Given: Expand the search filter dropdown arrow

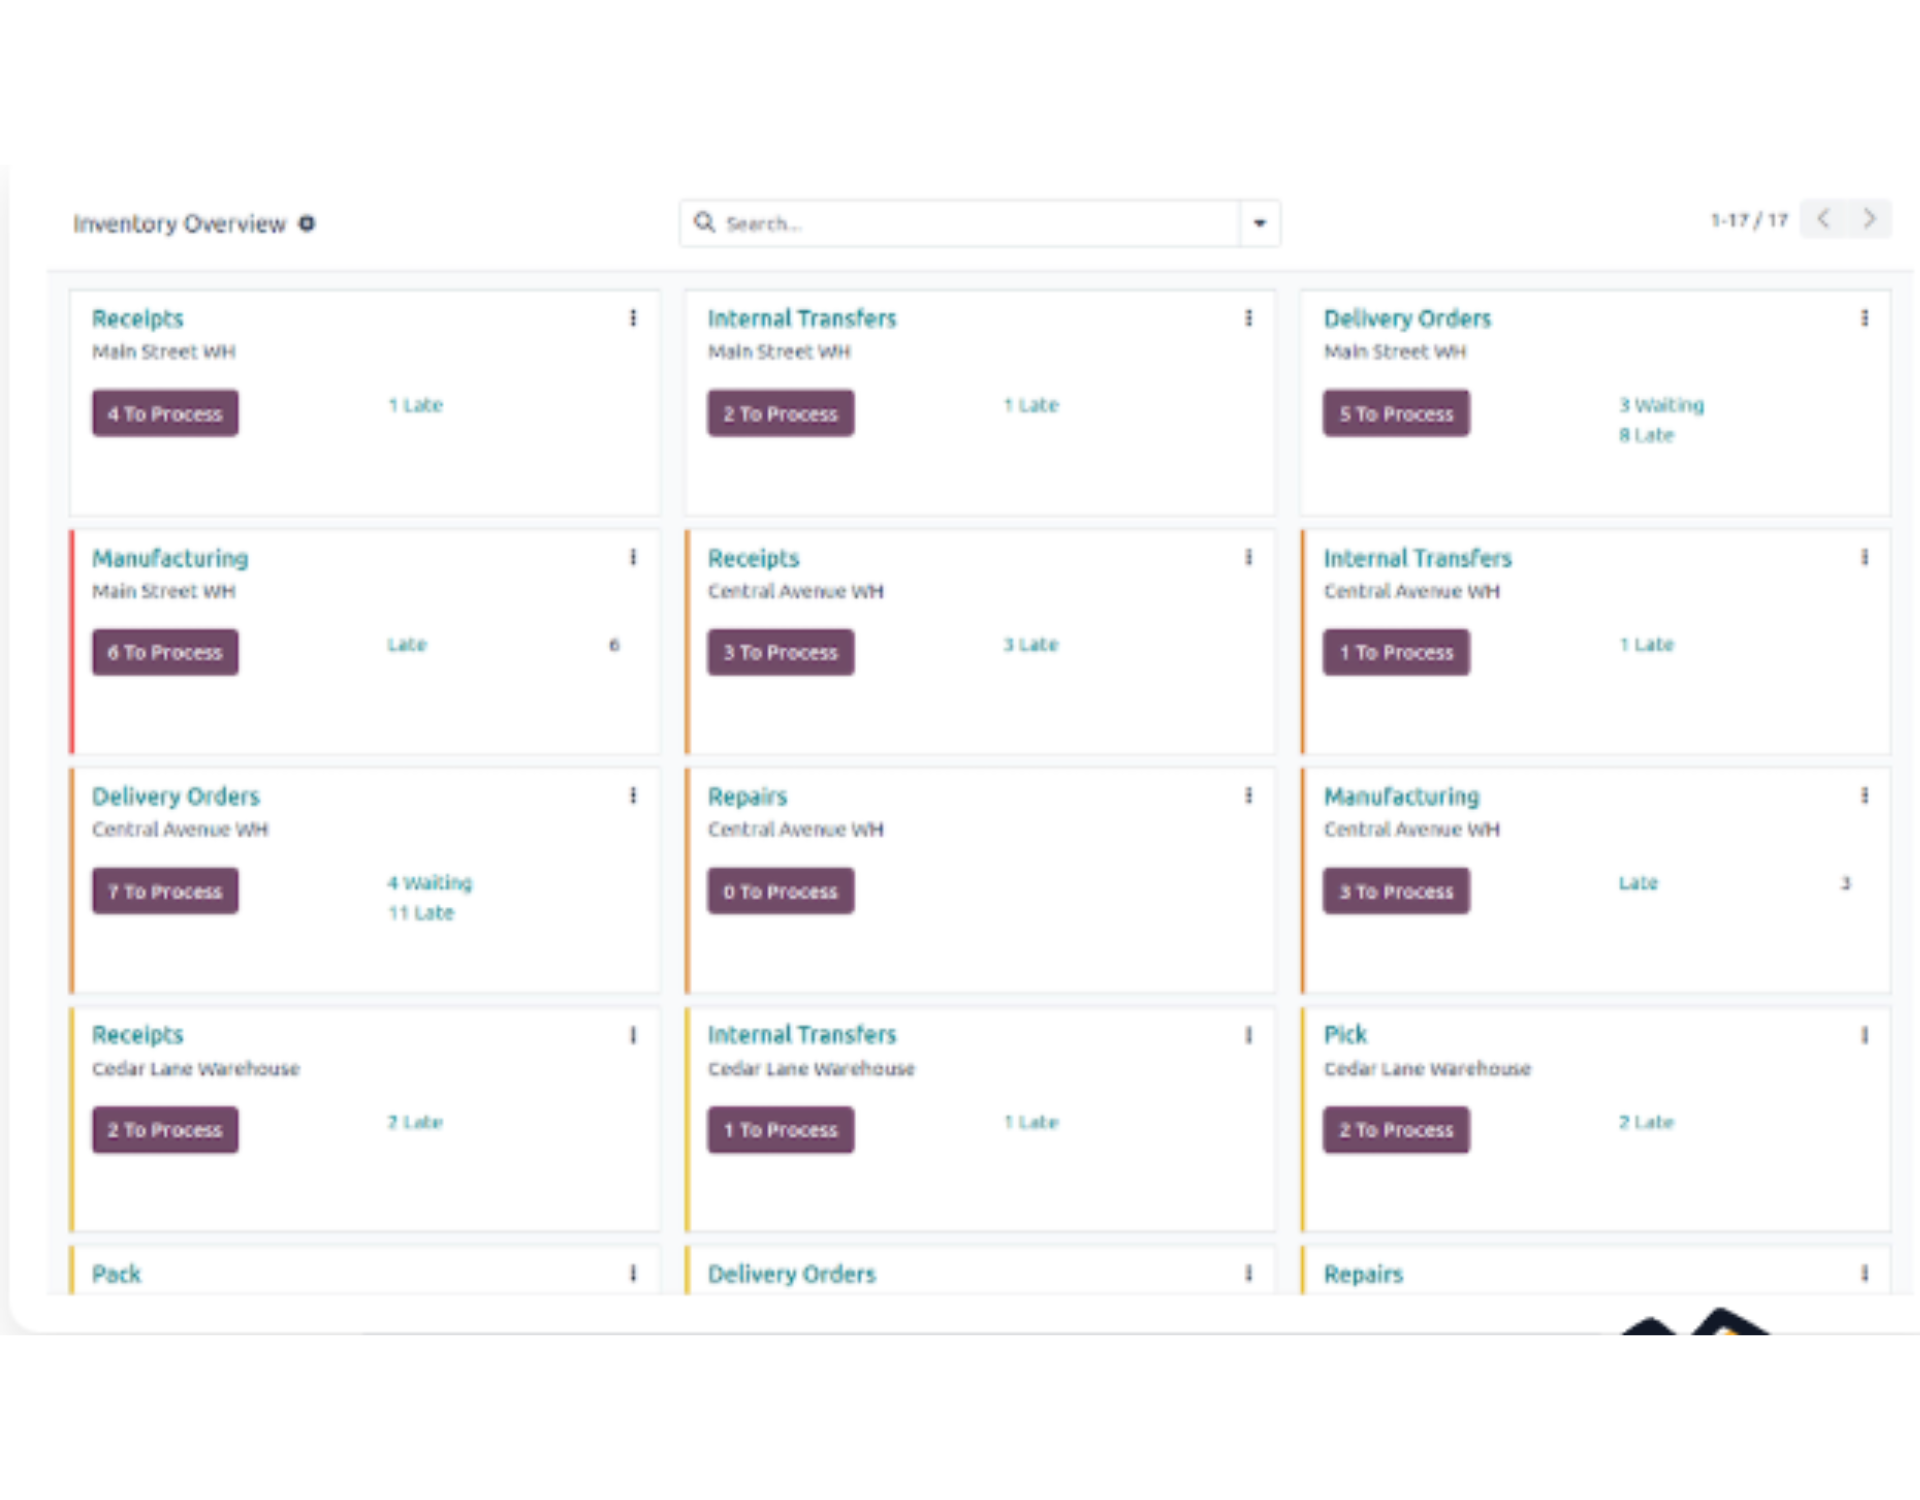Looking at the screenshot, I should 1259,223.
